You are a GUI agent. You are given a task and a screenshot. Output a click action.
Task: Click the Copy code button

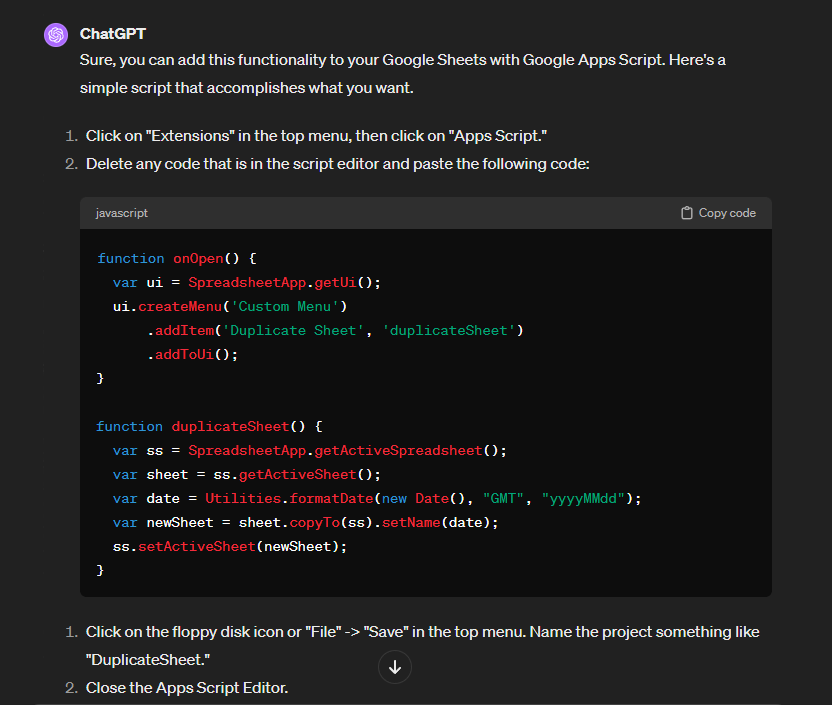coord(718,213)
